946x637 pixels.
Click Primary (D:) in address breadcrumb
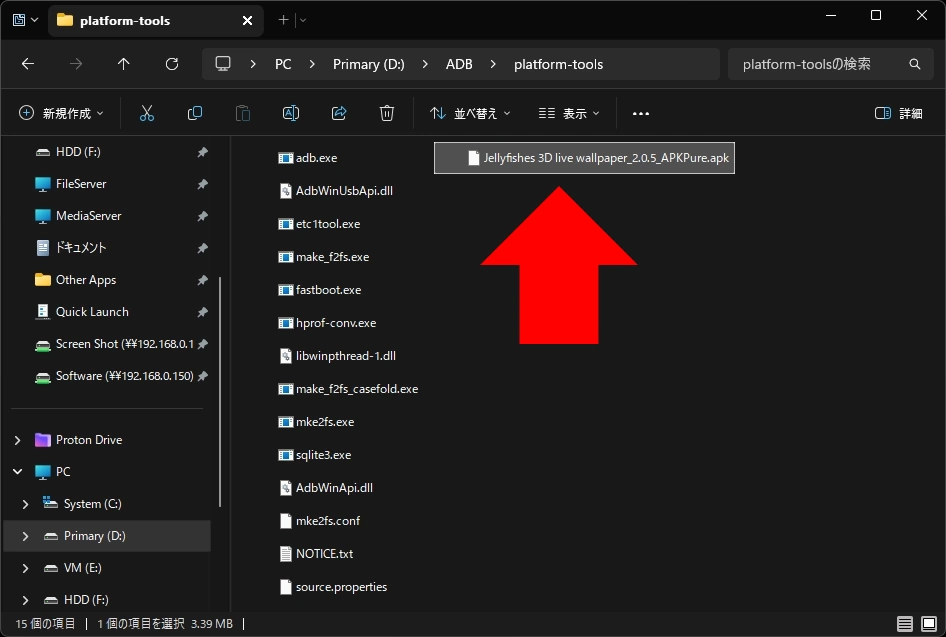tap(369, 64)
